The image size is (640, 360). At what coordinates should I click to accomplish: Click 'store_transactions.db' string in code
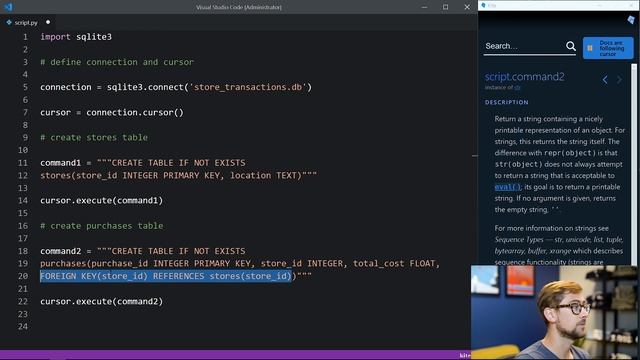pos(248,87)
